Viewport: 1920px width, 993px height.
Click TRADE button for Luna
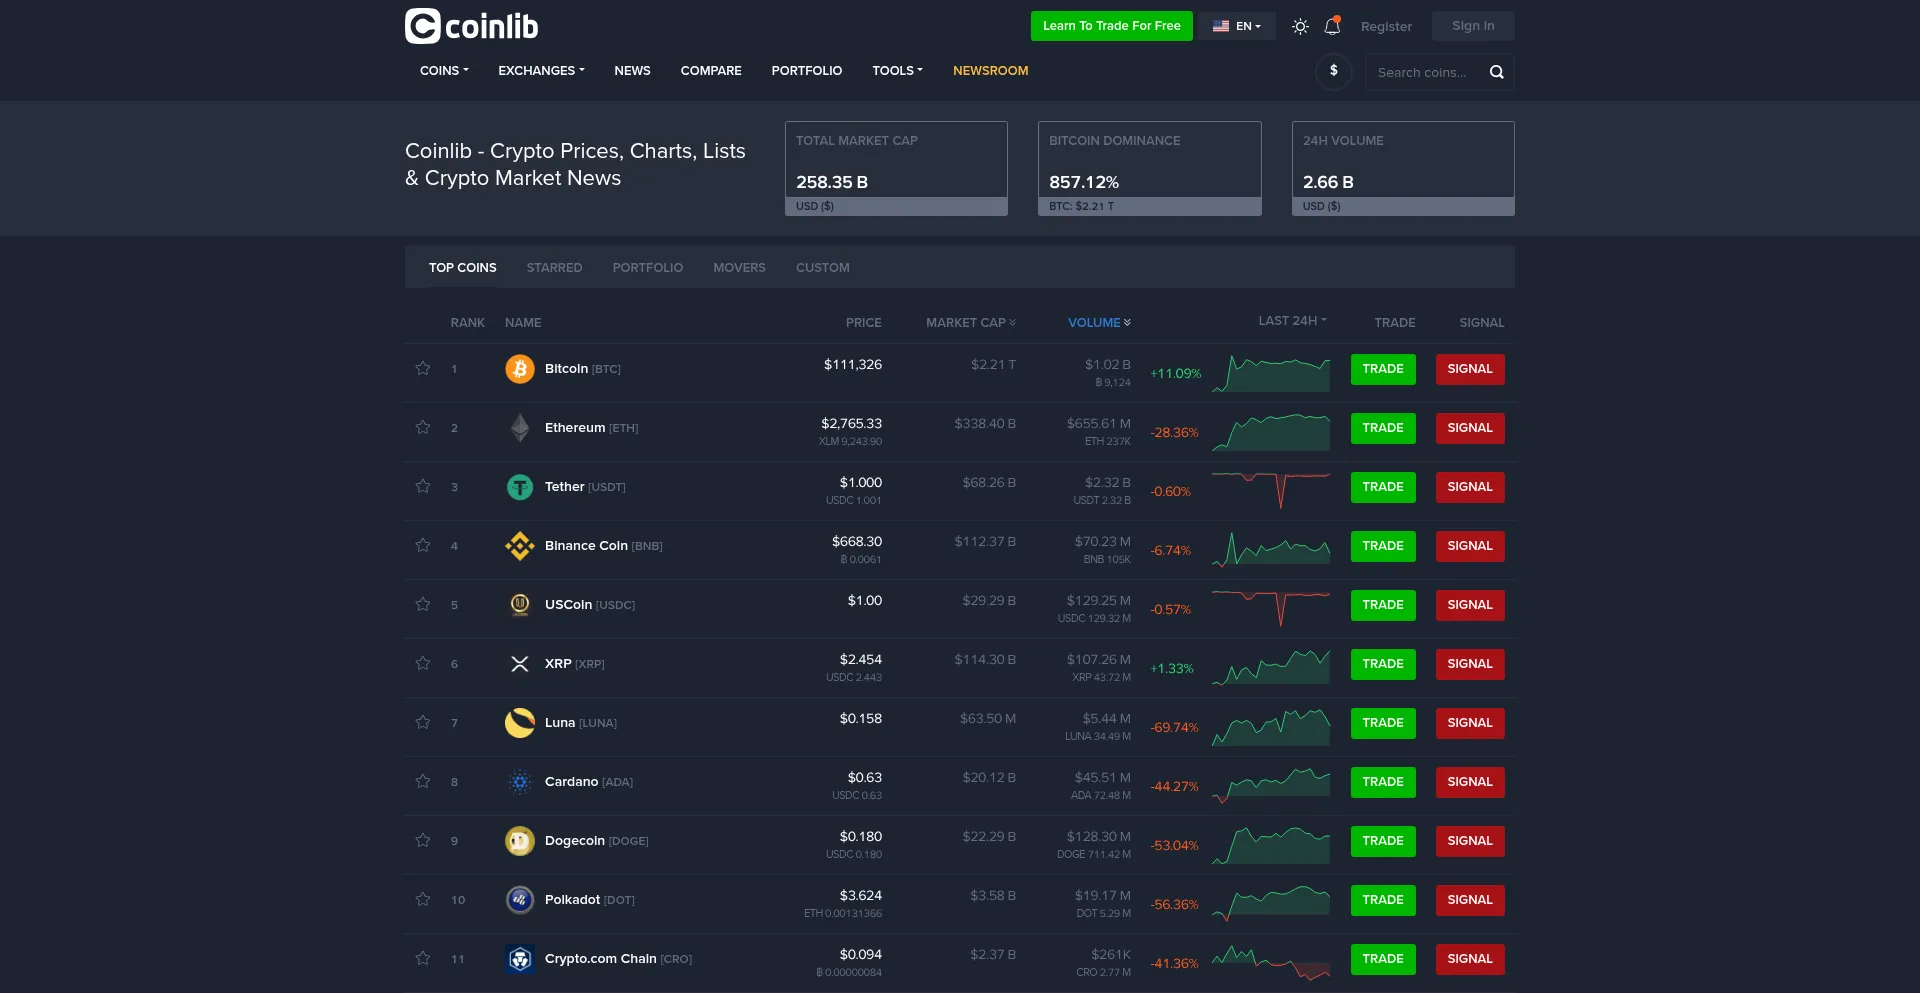pyautogui.click(x=1383, y=723)
